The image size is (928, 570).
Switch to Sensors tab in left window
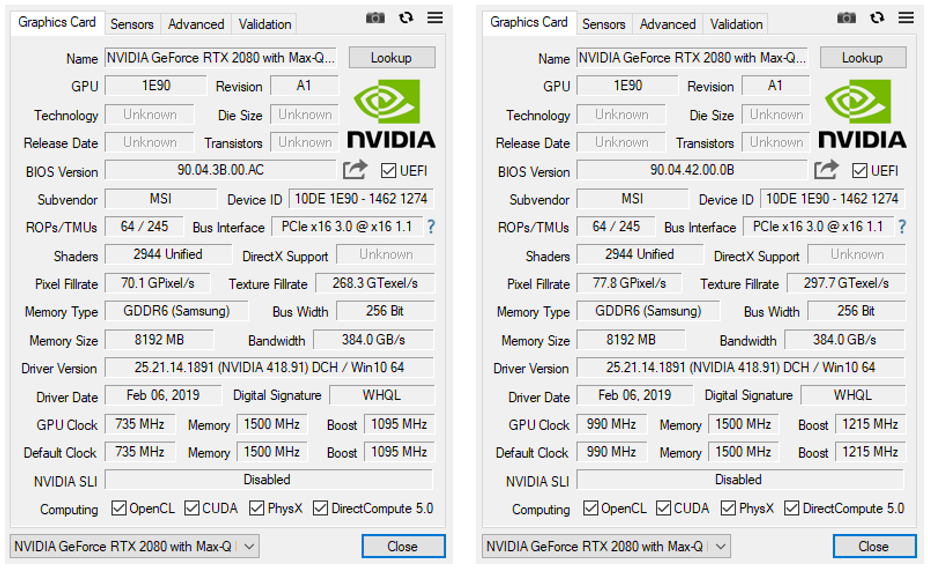point(132,24)
